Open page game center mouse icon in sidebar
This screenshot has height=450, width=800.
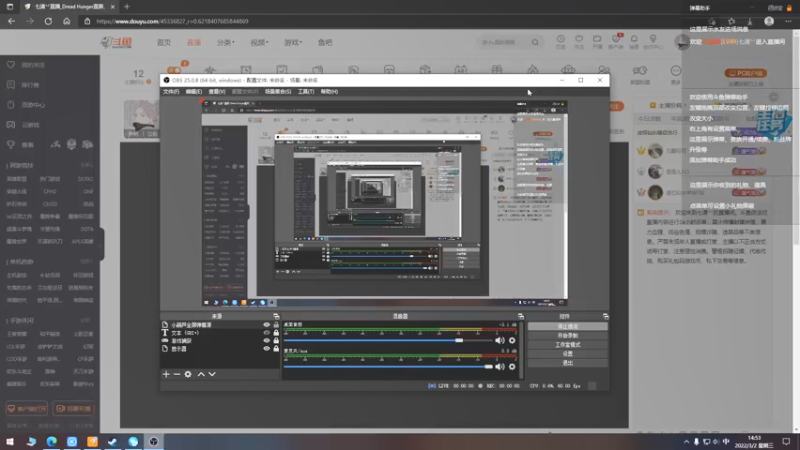pos(11,105)
